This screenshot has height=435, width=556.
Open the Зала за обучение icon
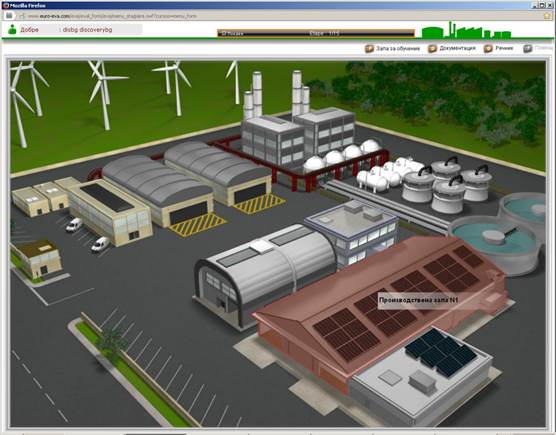coord(369,49)
